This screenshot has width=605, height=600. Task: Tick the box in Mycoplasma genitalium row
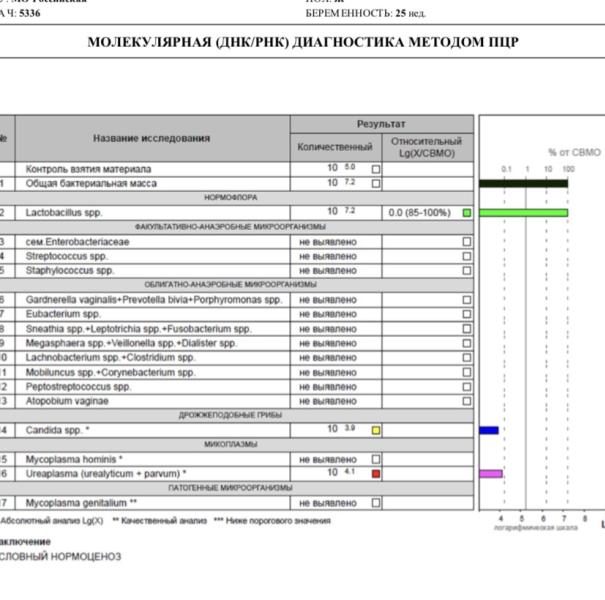376,503
